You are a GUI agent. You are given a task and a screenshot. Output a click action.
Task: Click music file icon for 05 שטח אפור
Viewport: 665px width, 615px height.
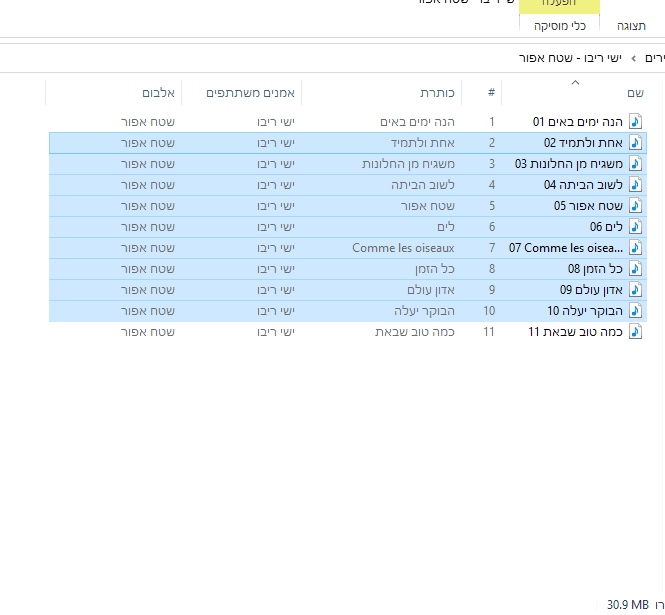pos(635,206)
